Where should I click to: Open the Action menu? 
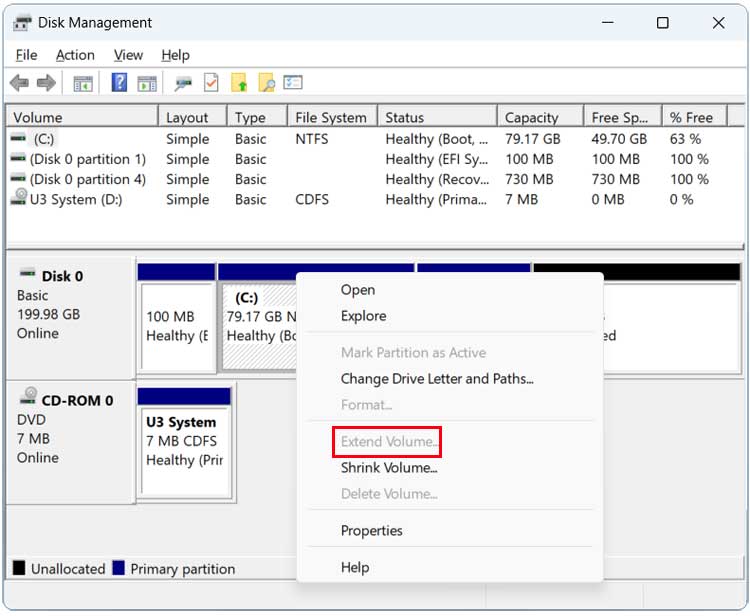click(75, 55)
